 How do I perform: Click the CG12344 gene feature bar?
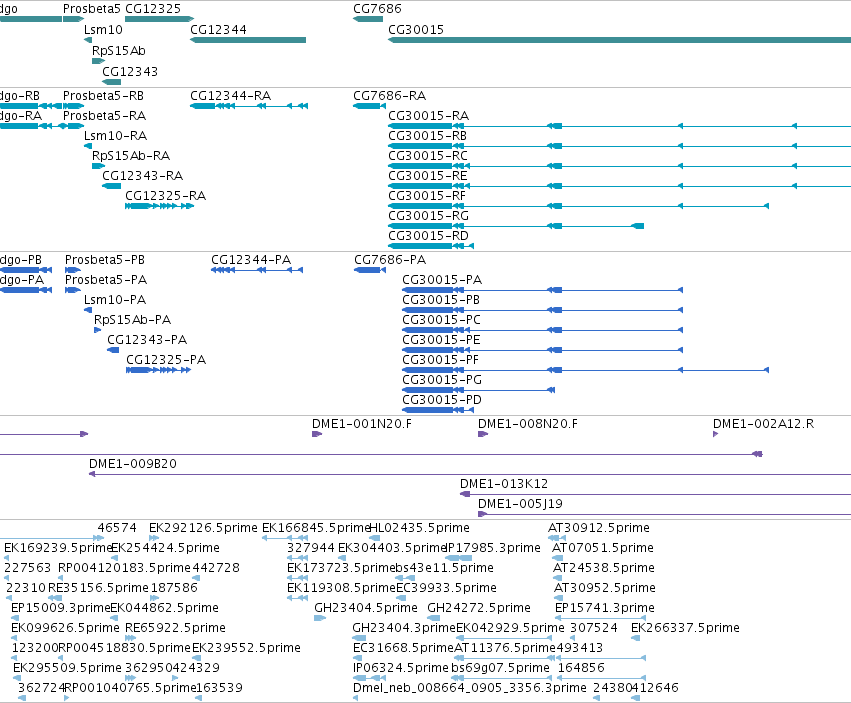(248, 40)
